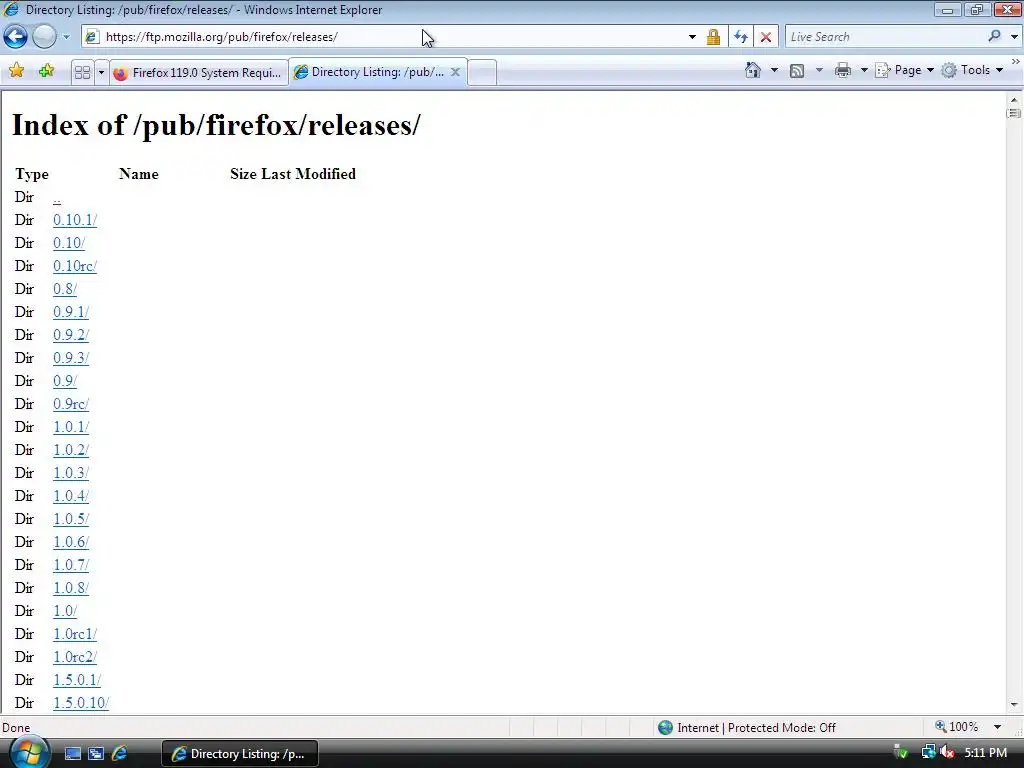Click the vertical scrollbar down arrow

[x=1014, y=705]
